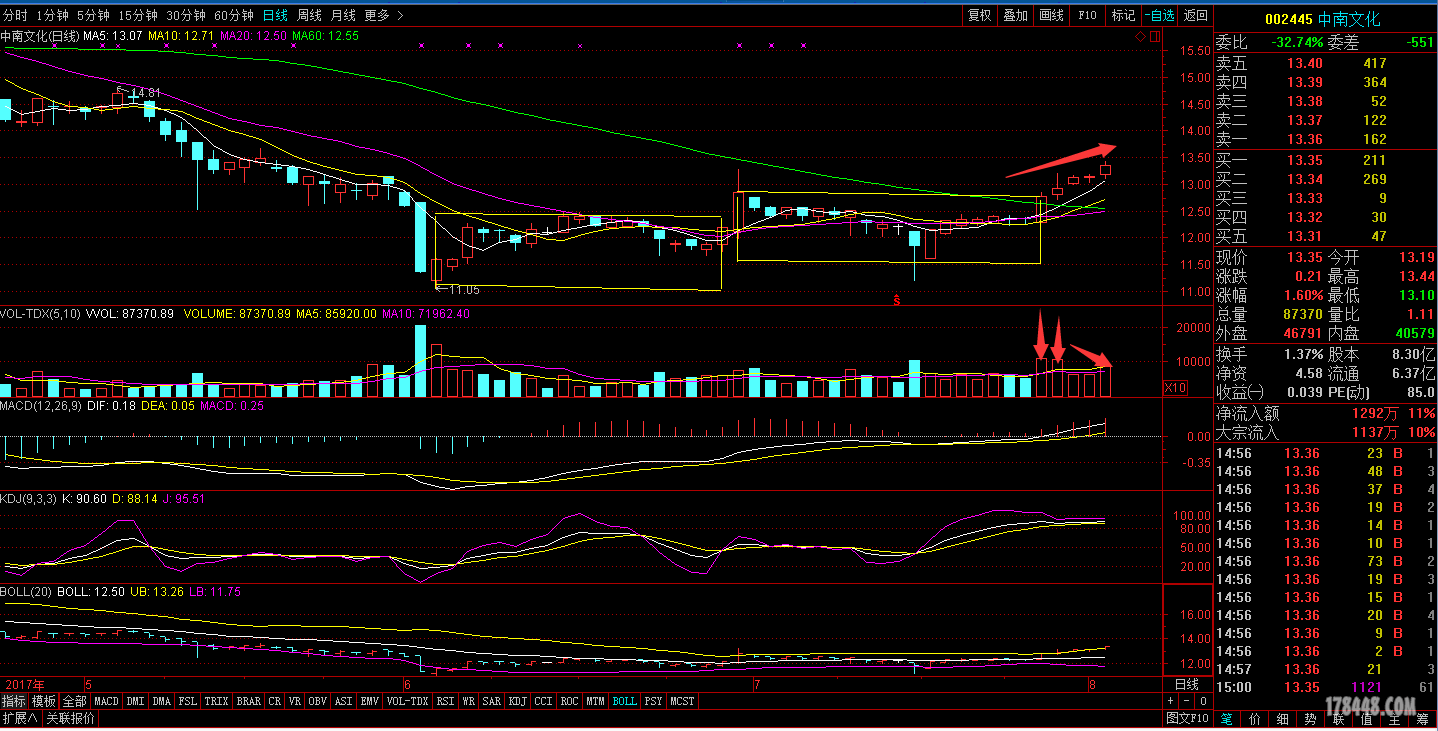
Task: Select the 细 detail tab
Action: click(x=1283, y=719)
